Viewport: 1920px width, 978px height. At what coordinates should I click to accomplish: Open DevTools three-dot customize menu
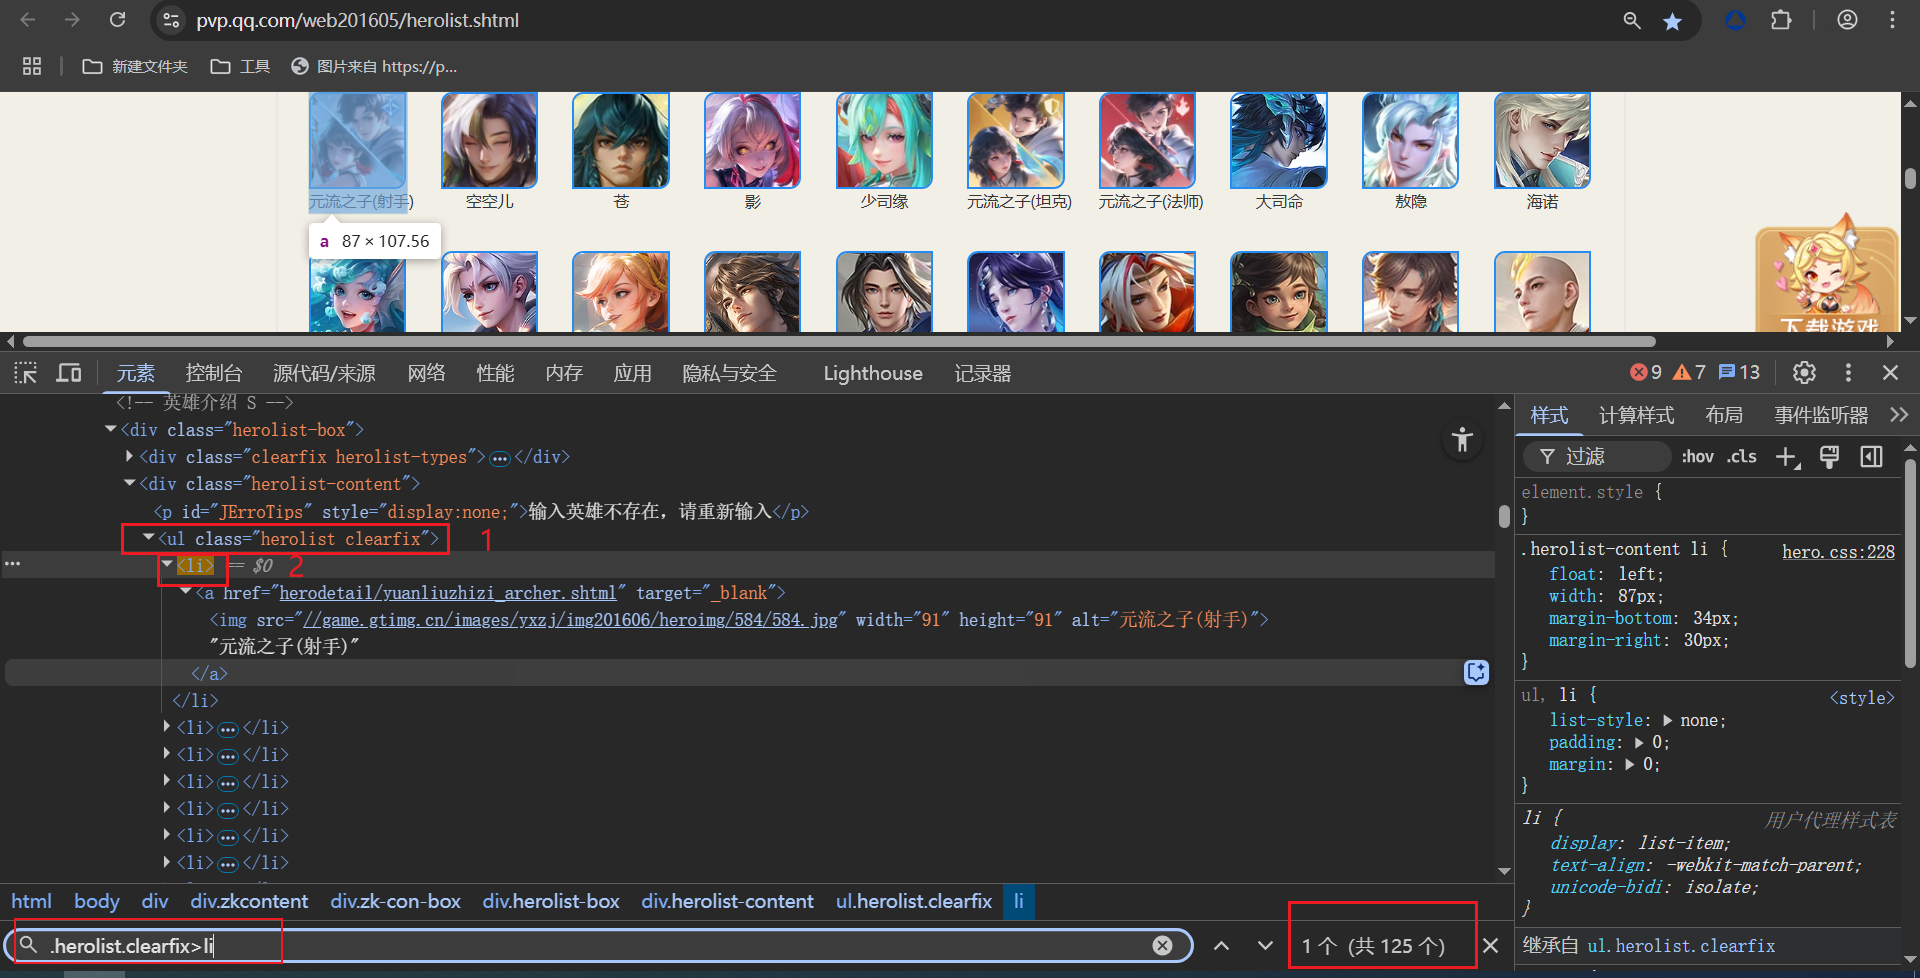(x=1848, y=372)
